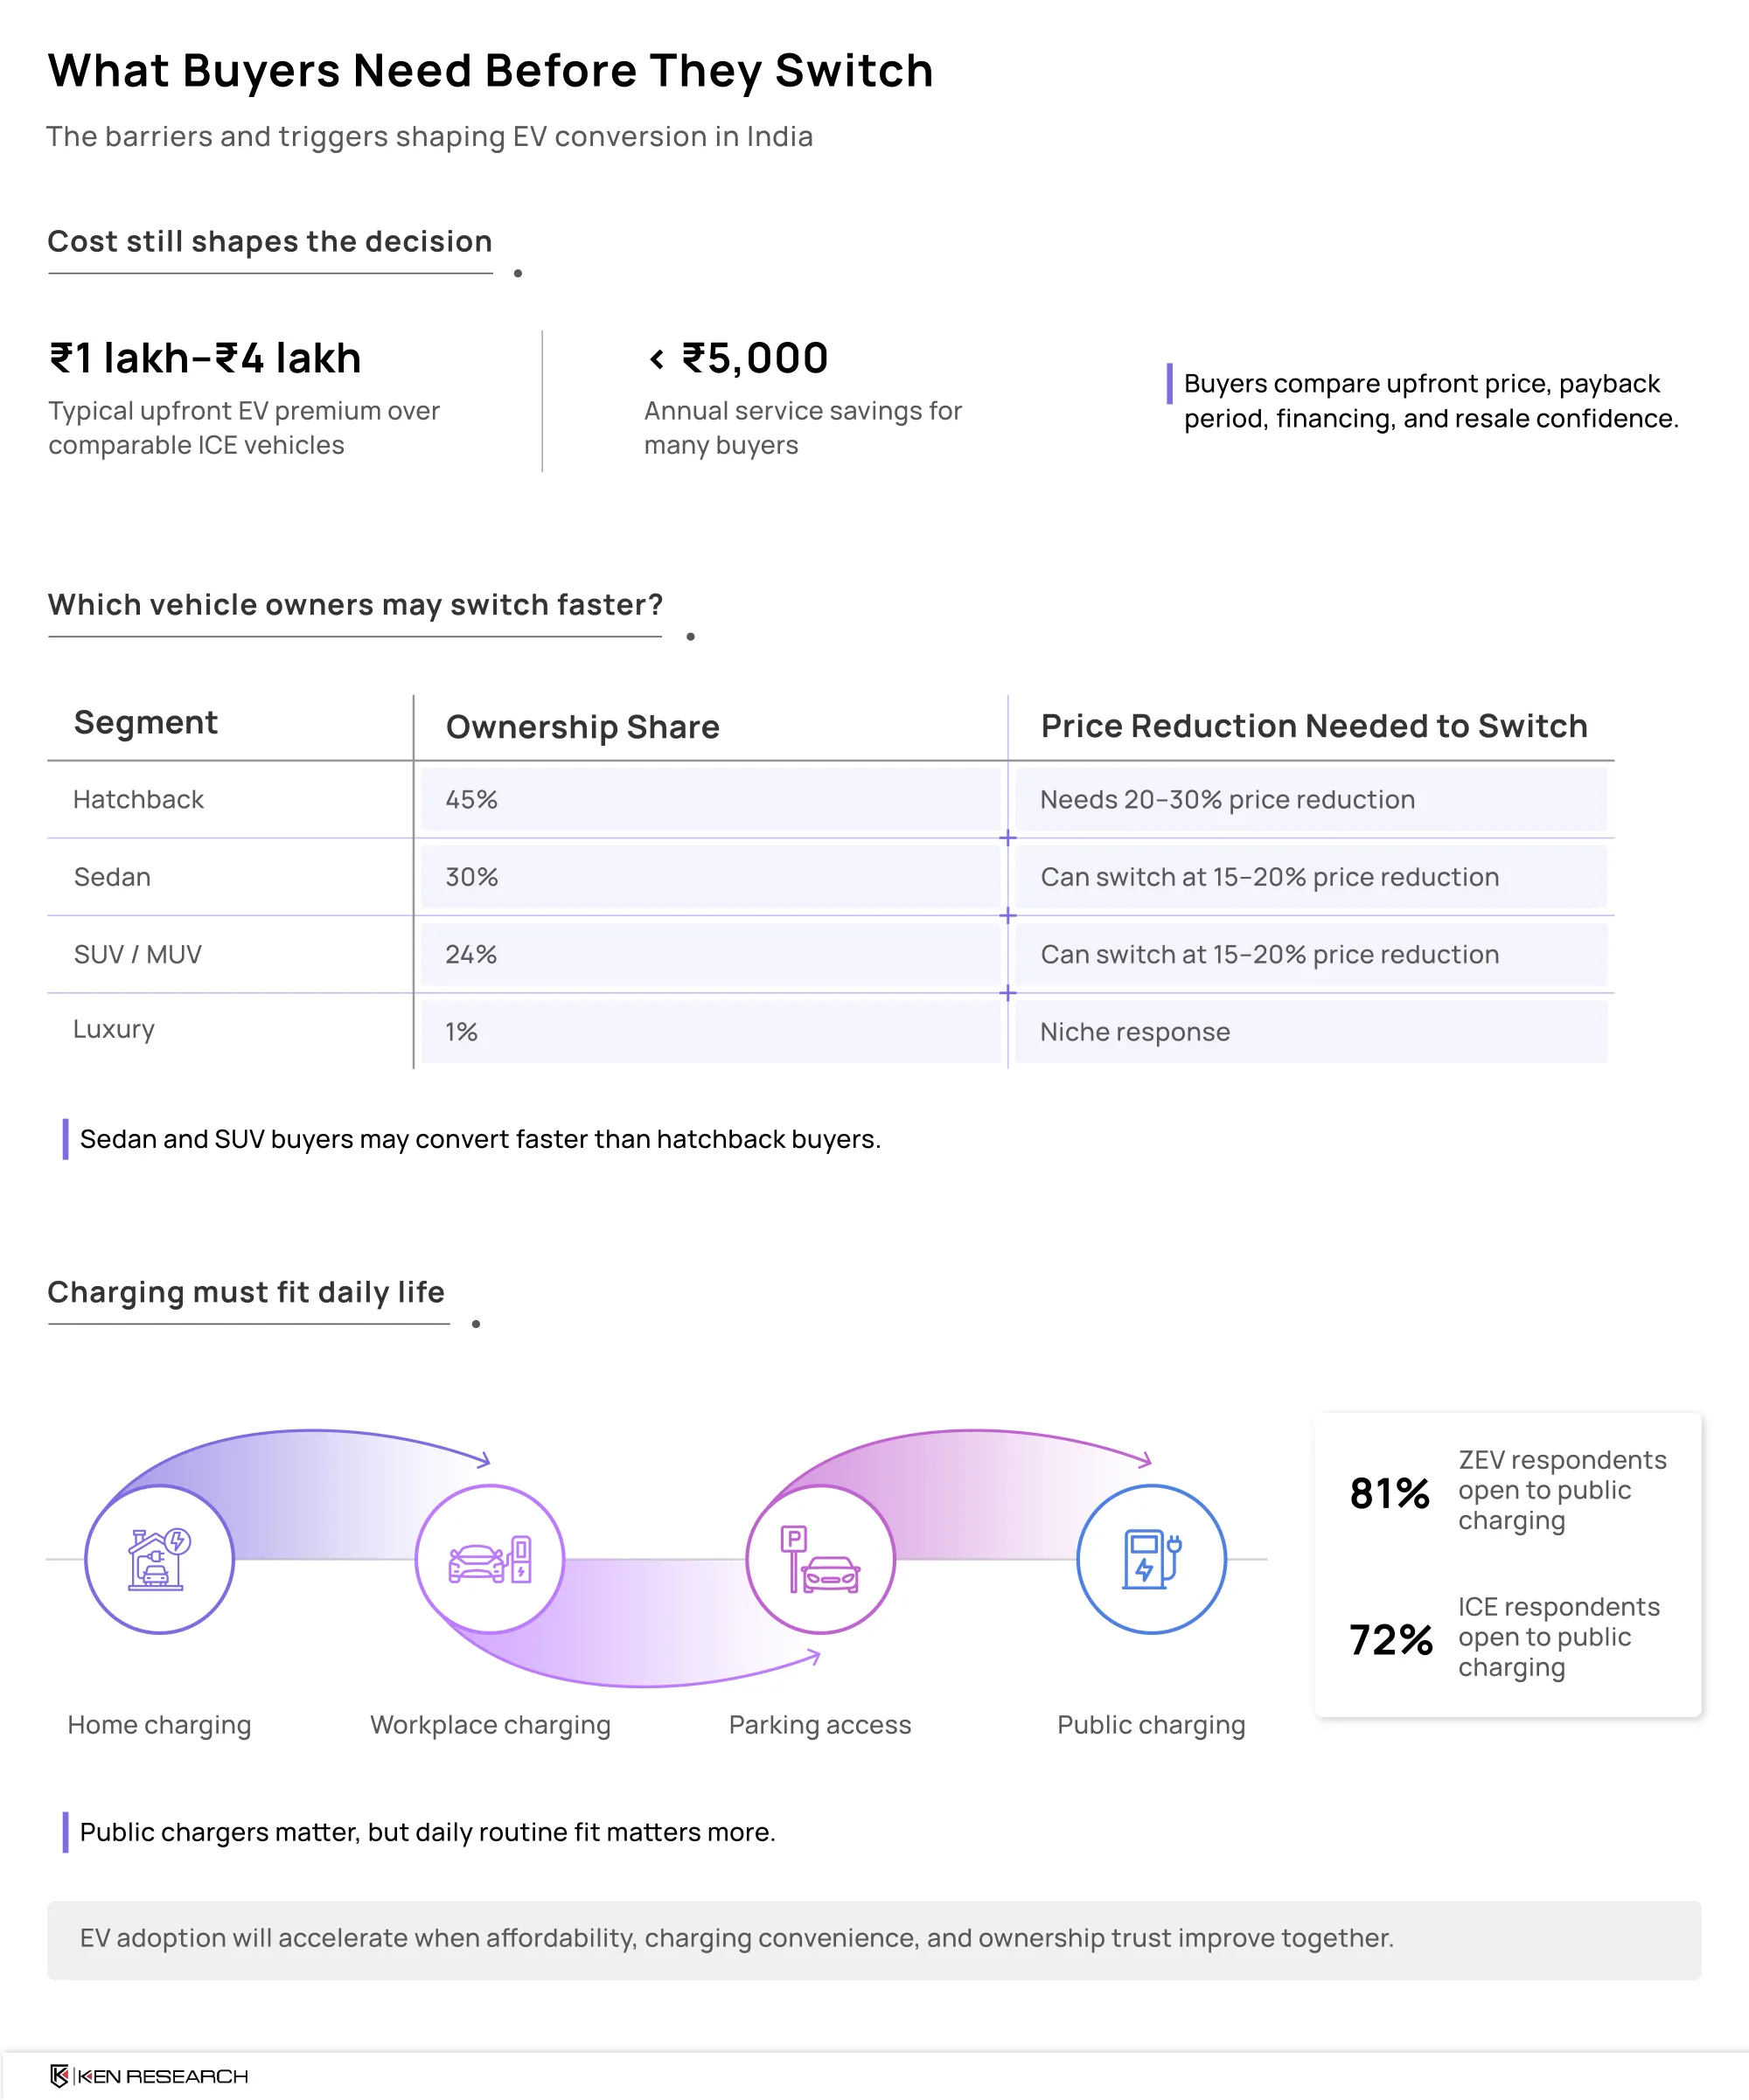Click the 72% ICE respondents statistic
1749x2100 pixels.
click(1505, 1637)
